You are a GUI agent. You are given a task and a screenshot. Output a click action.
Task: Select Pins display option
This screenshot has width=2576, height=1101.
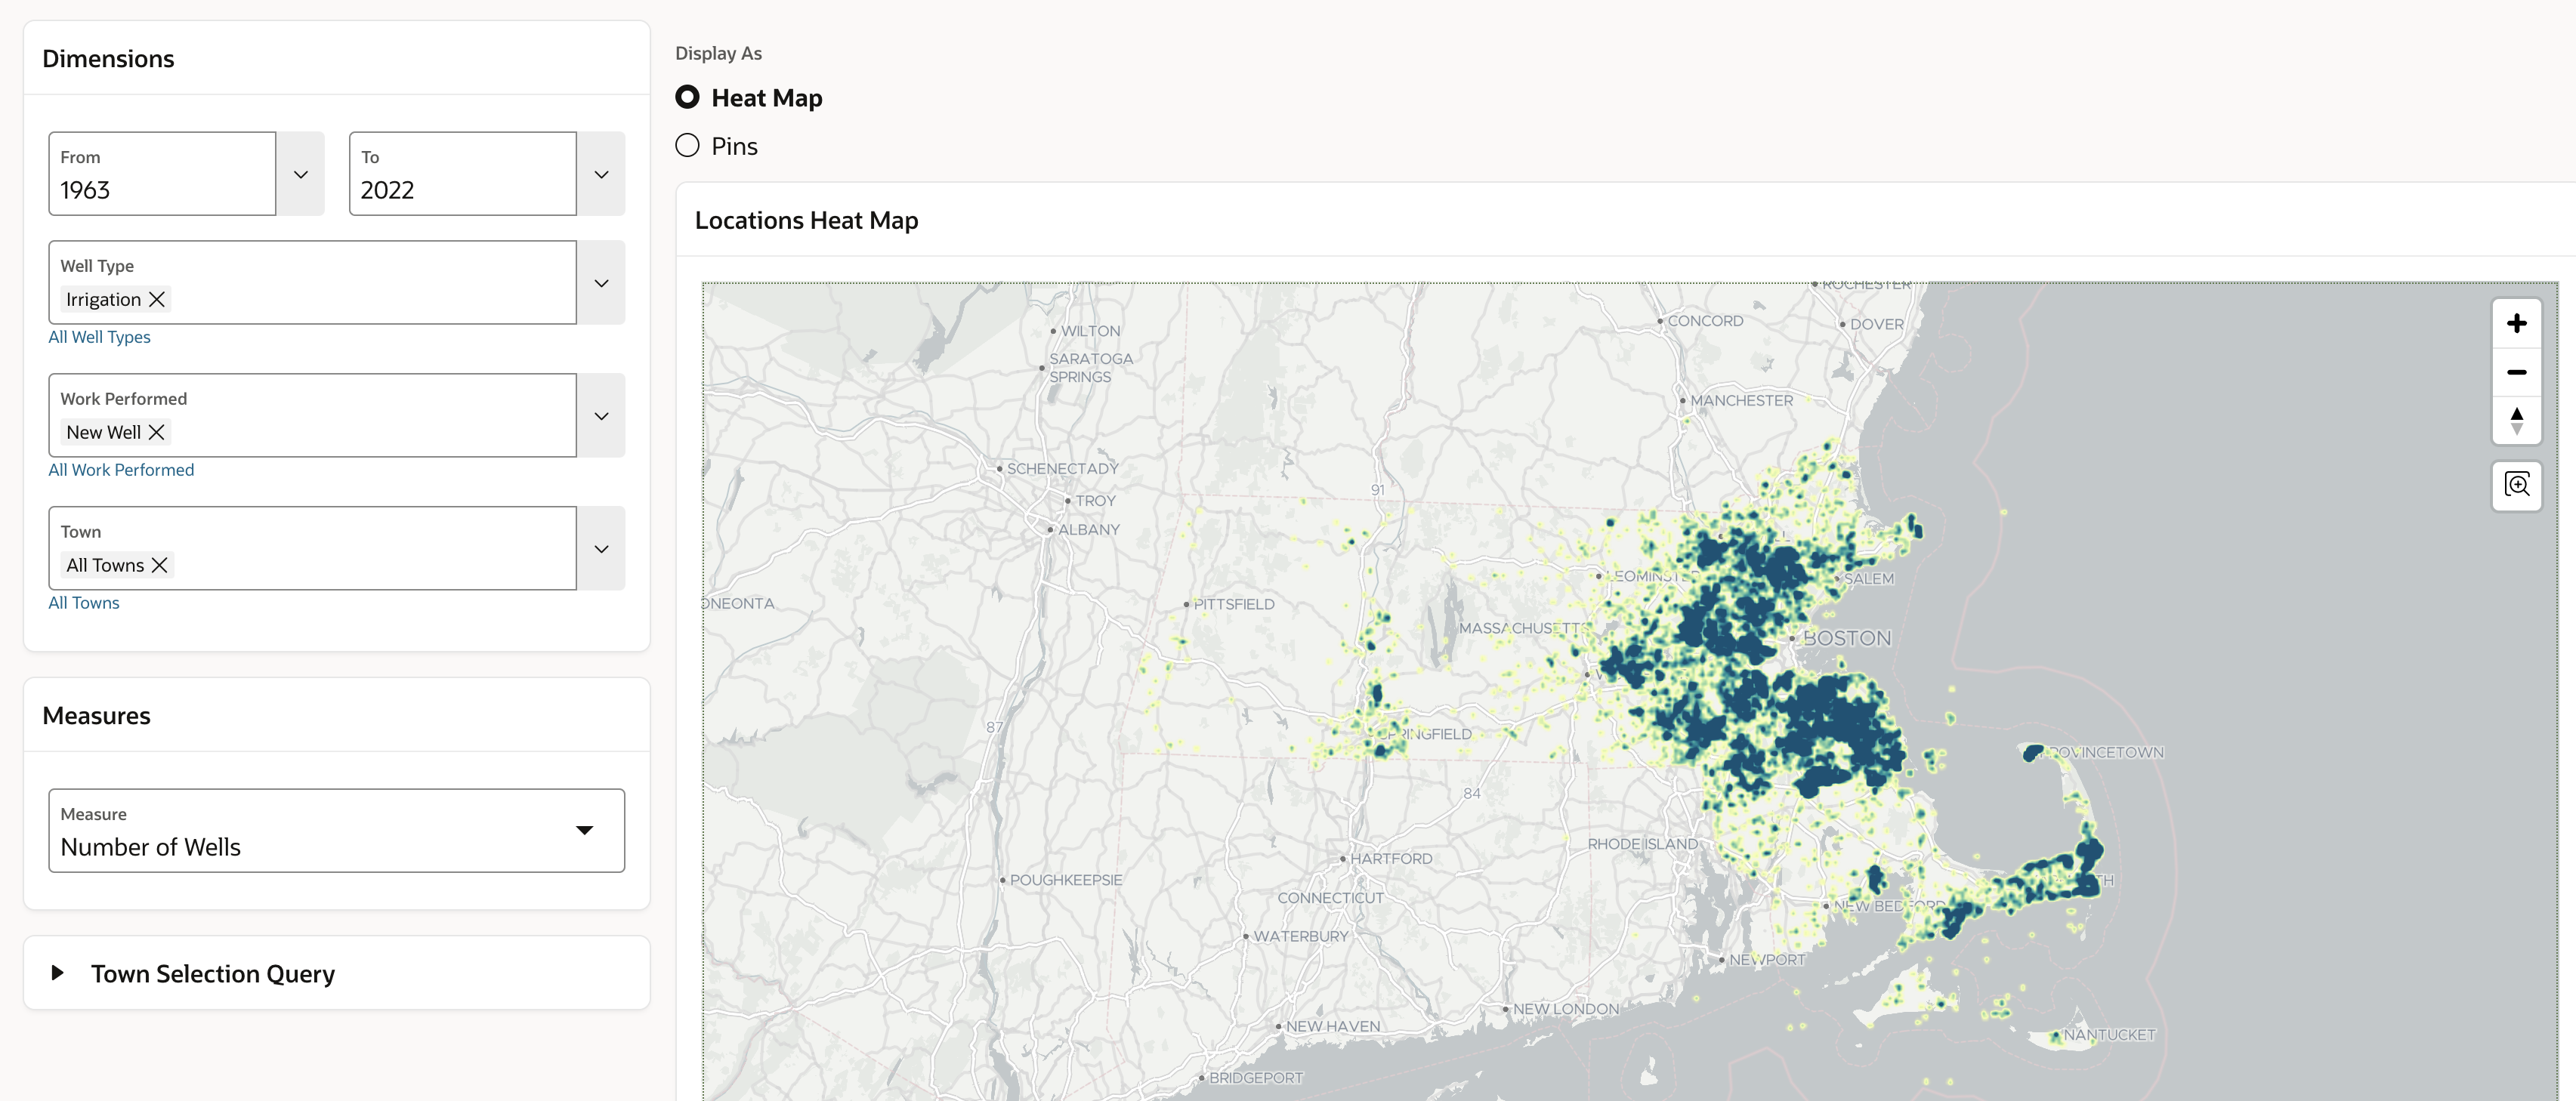687,146
